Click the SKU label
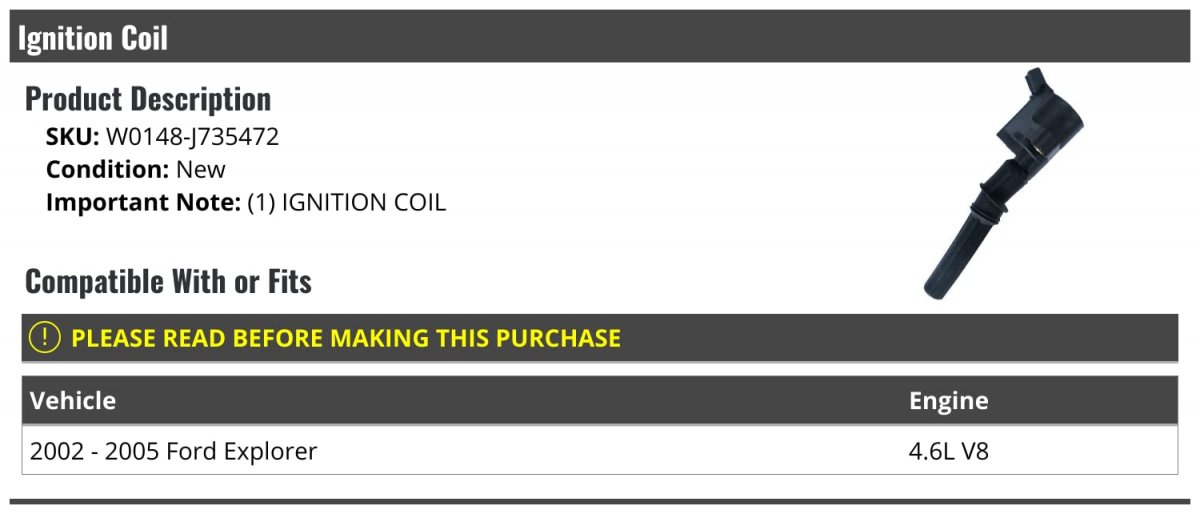The width and height of the screenshot is (1200, 514). pos(73,137)
